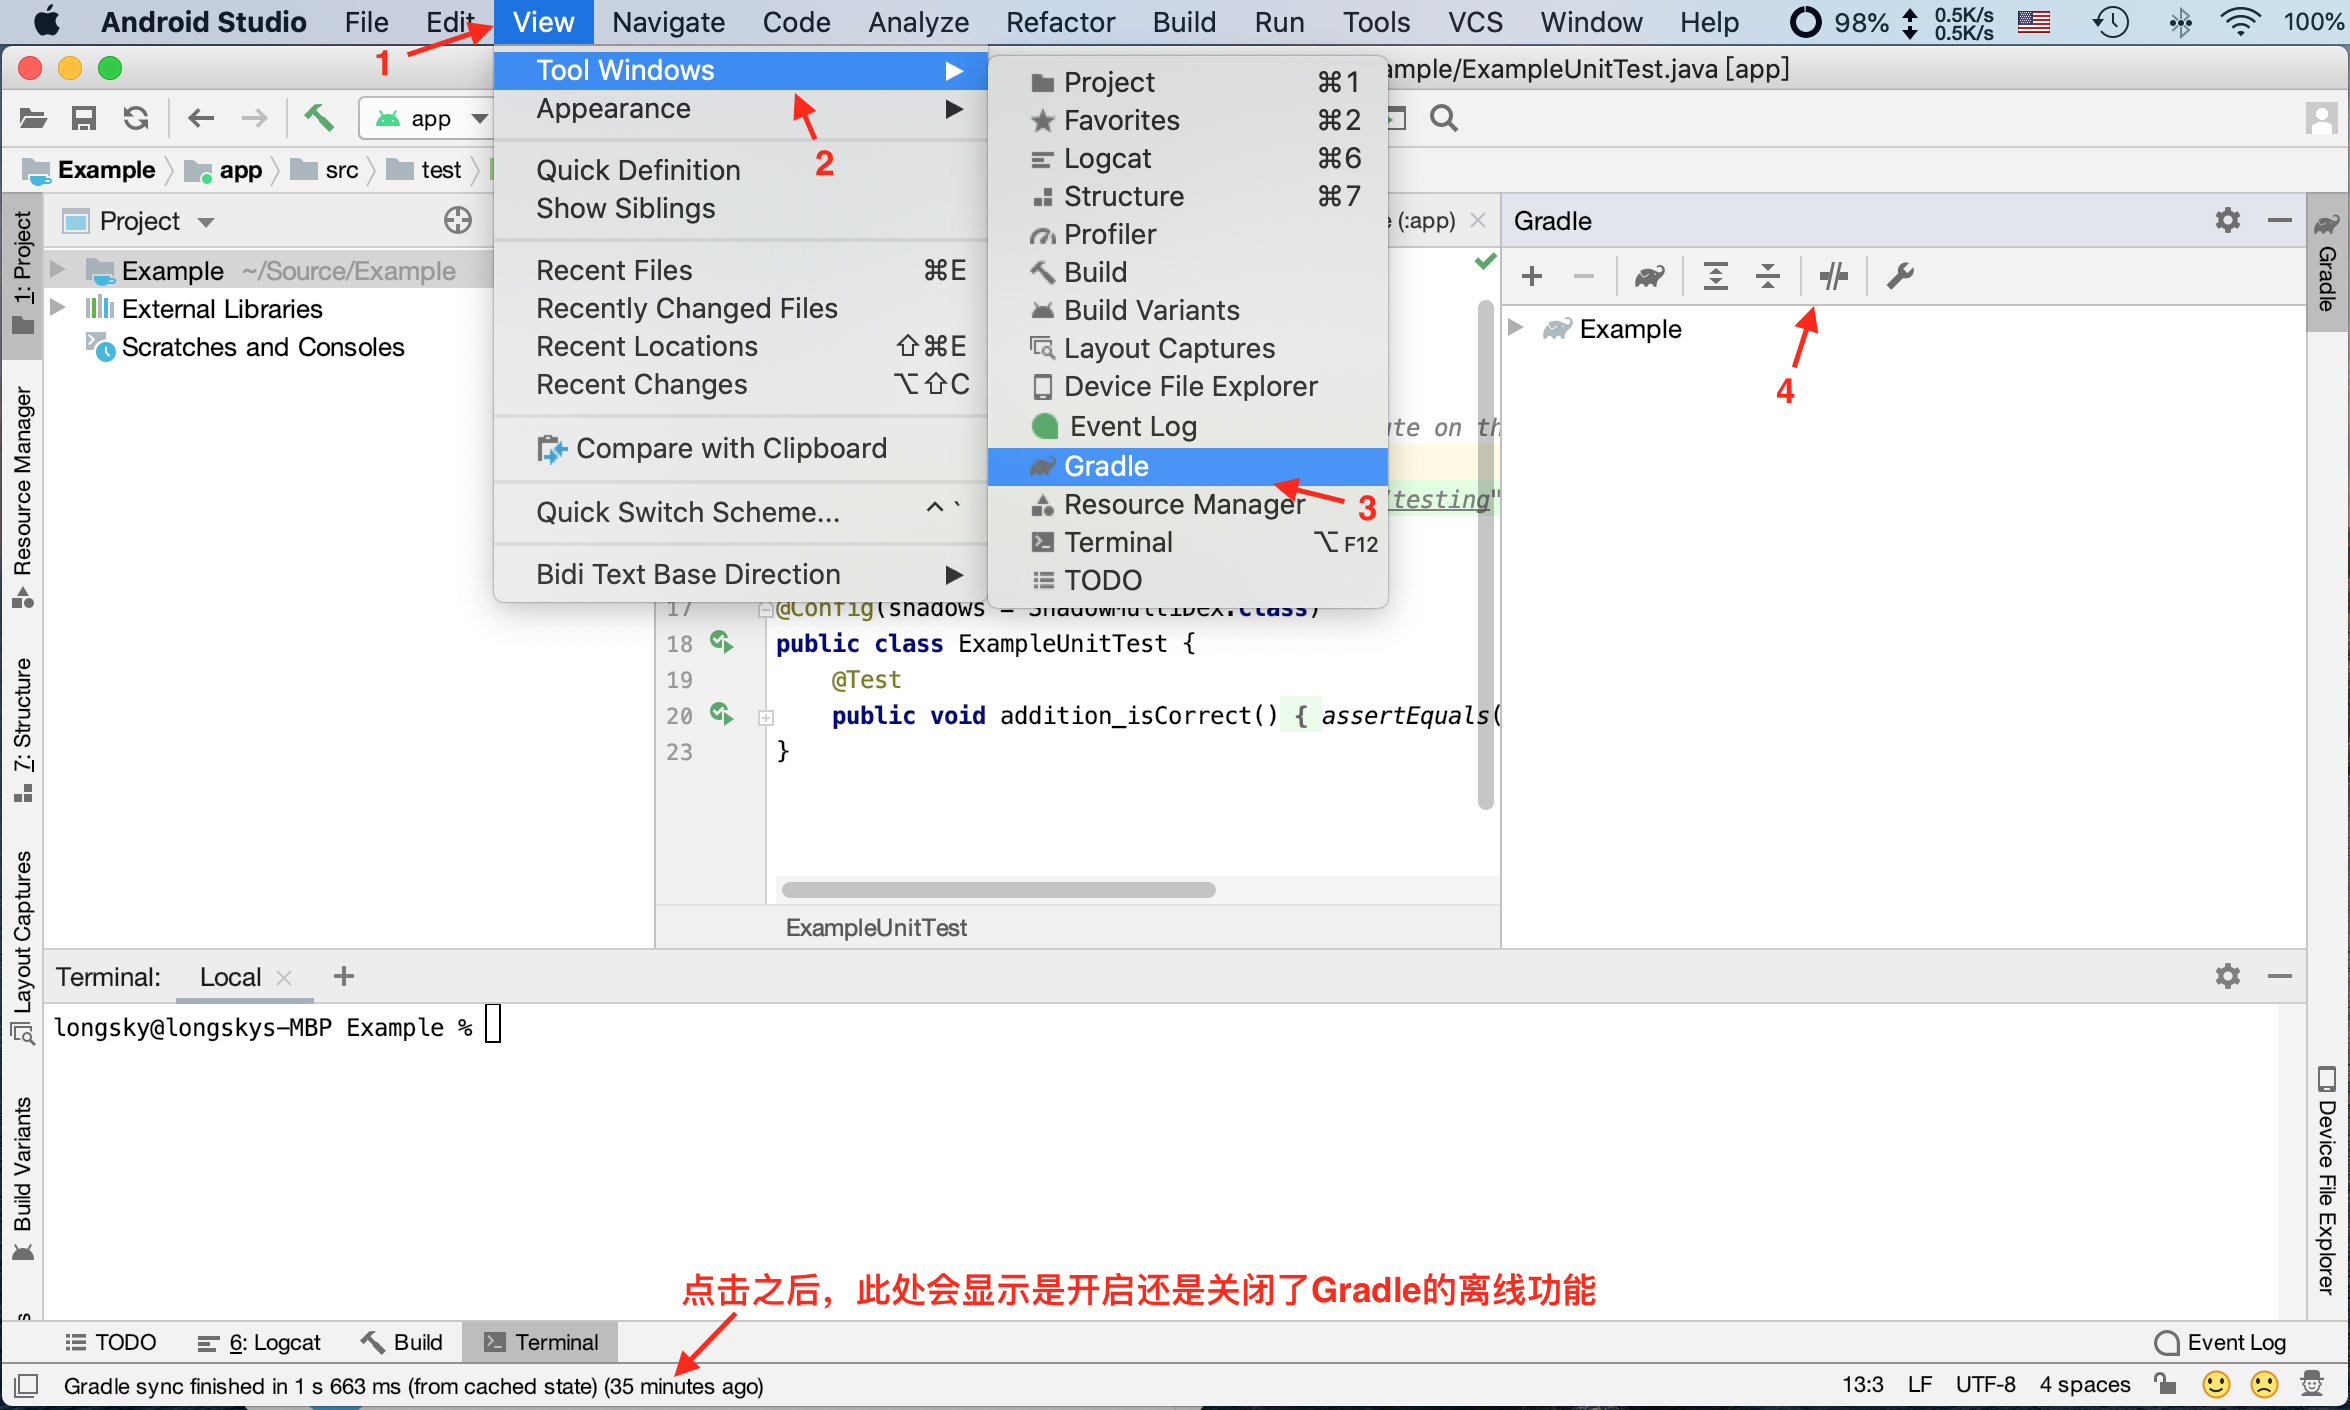The image size is (2350, 1410).
Task: Click the Wi-Fi icon in macOS menu bar
Action: pyautogui.click(x=2239, y=22)
